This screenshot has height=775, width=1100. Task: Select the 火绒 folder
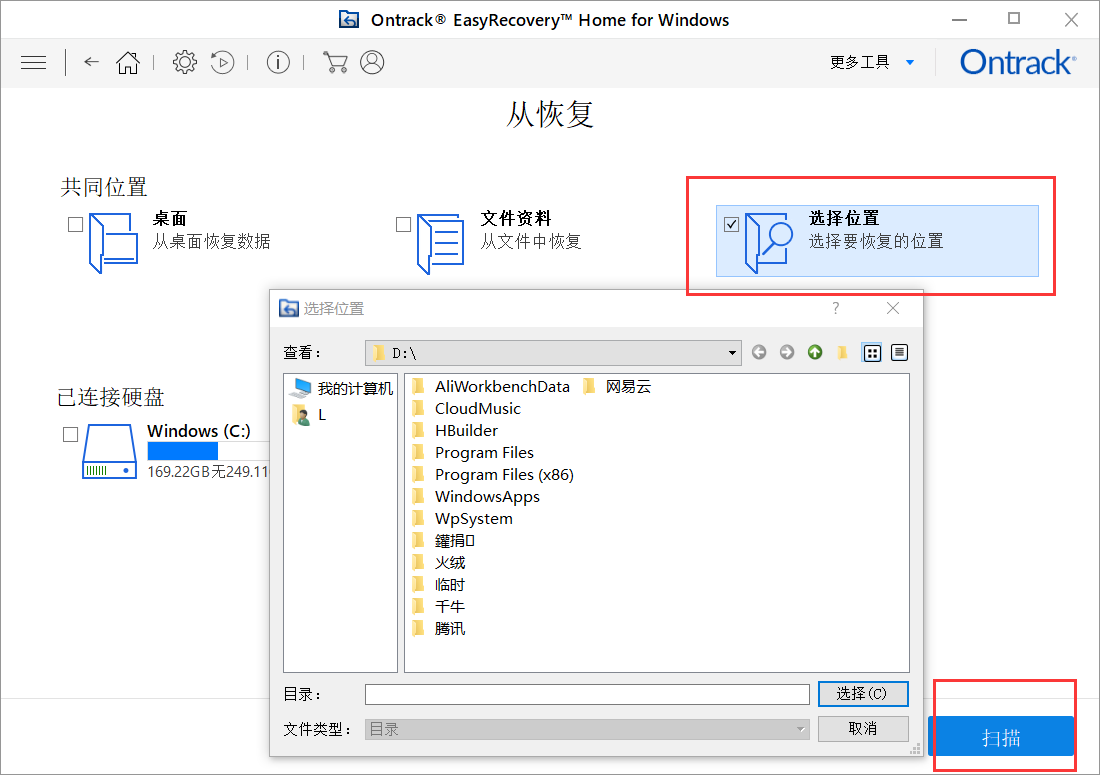pyautogui.click(x=439, y=562)
